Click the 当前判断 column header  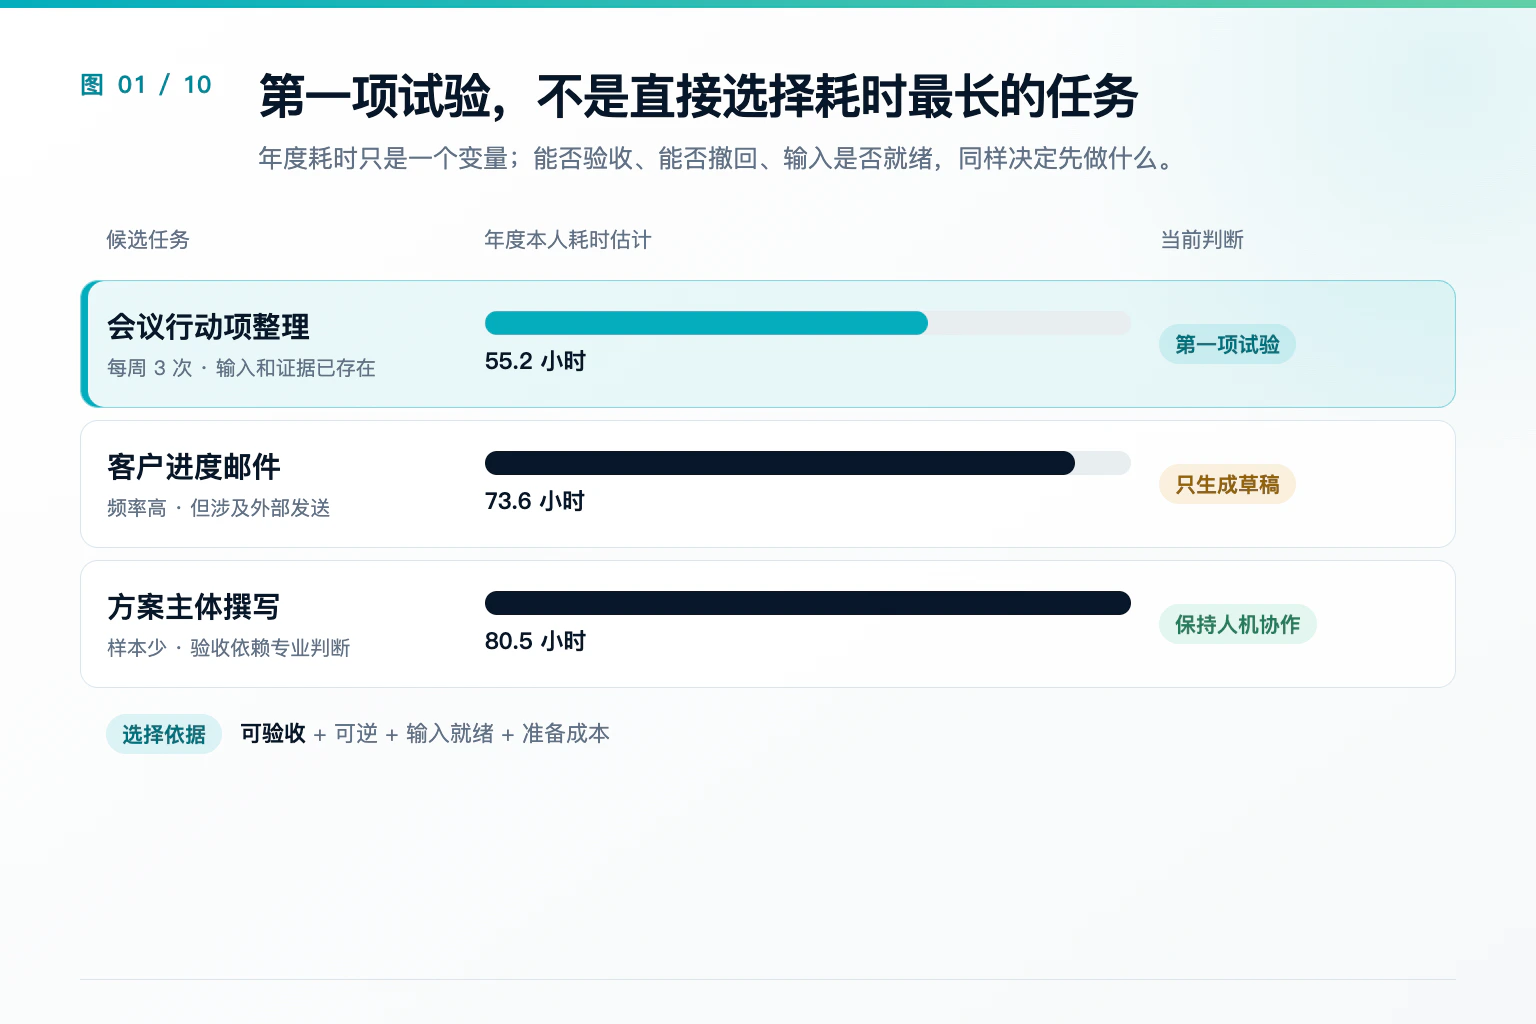coord(1202,240)
